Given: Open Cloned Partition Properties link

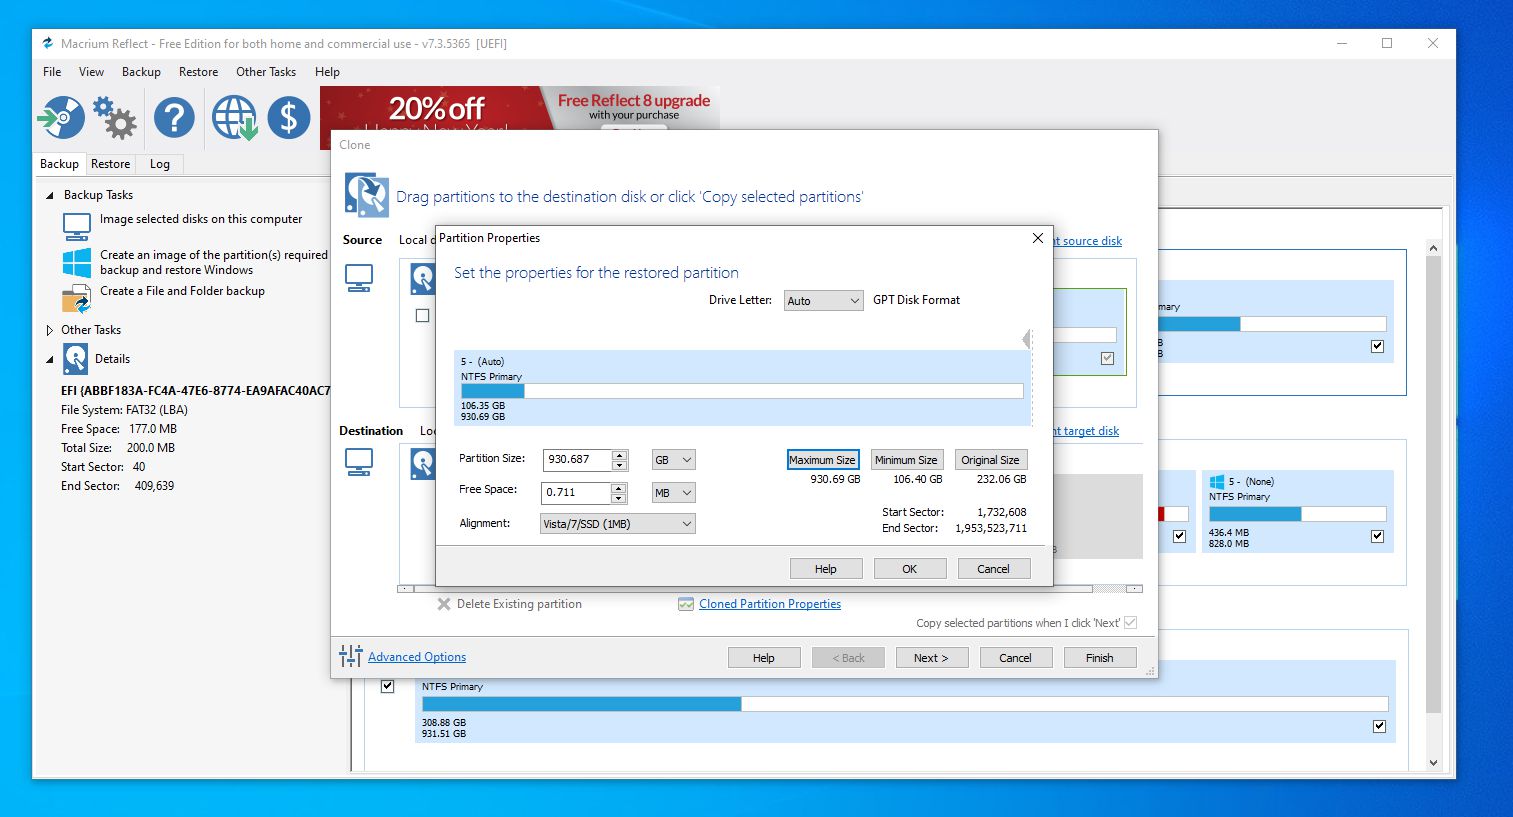Looking at the screenshot, I should (x=770, y=604).
